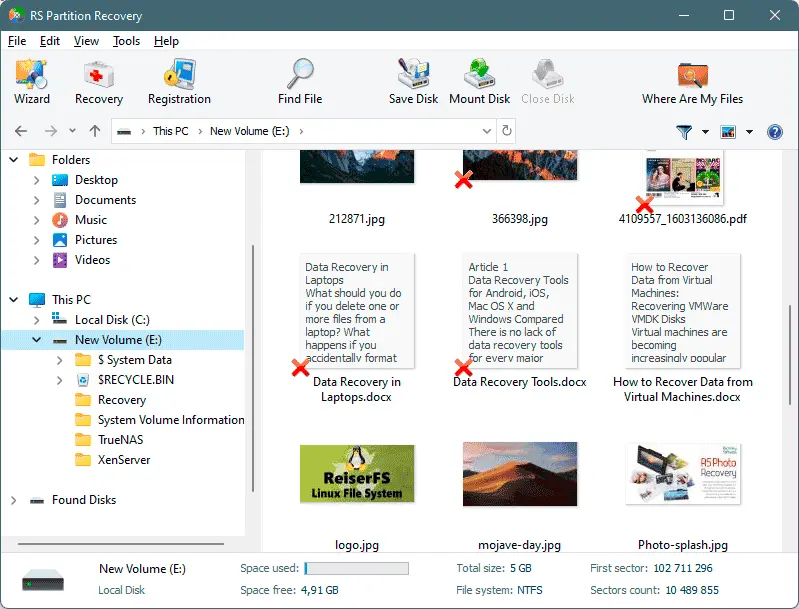Select the 212871.jpg thumbnail

tap(357, 167)
